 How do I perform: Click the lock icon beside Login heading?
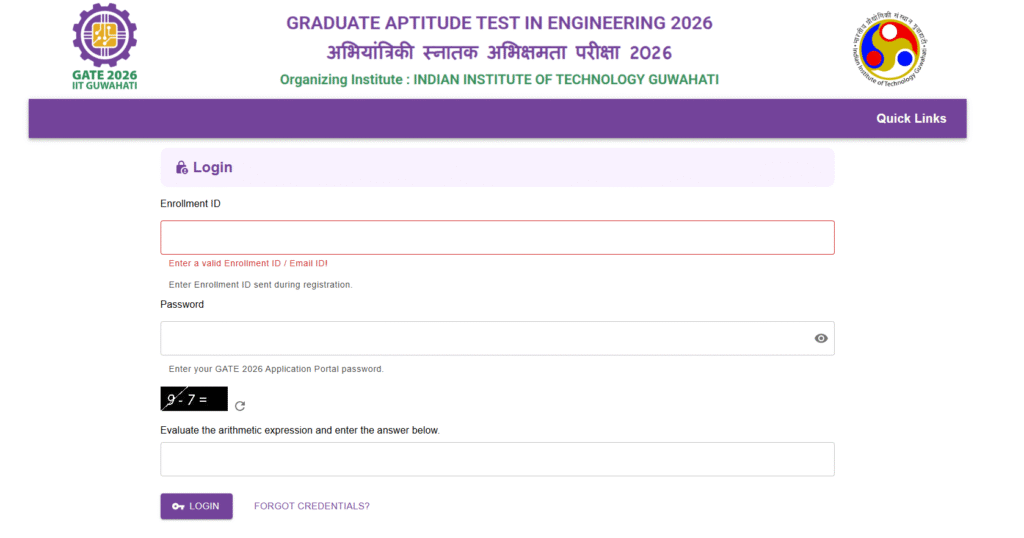click(x=182, y=168)
